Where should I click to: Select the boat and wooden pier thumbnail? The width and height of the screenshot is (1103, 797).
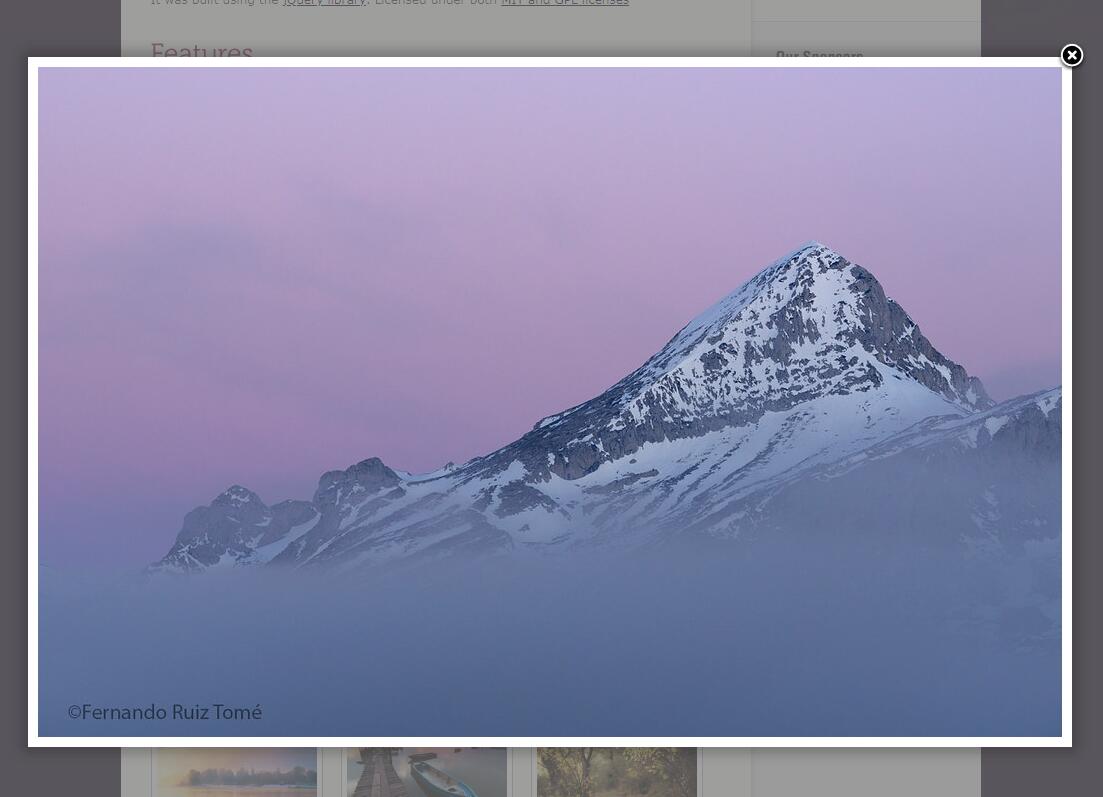427,772
